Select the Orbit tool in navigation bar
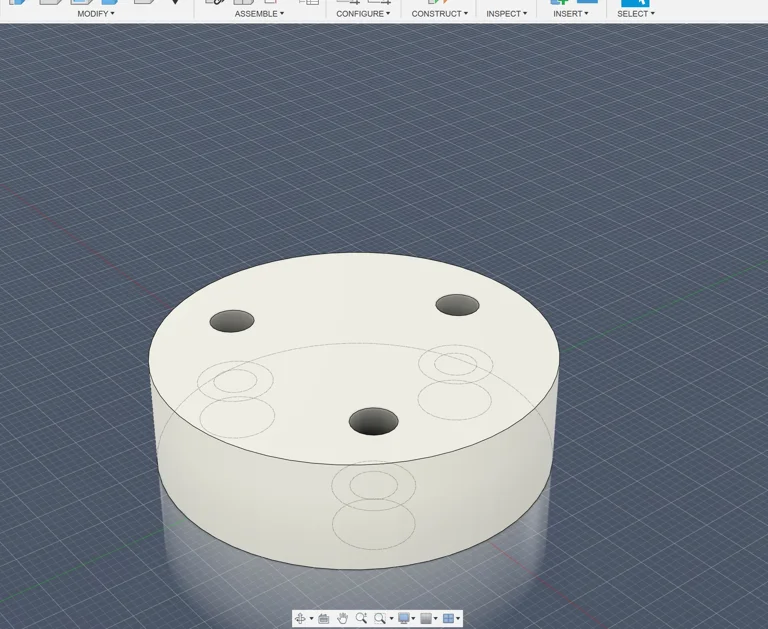Screen dimensions: 768x629 pos(301,619)
